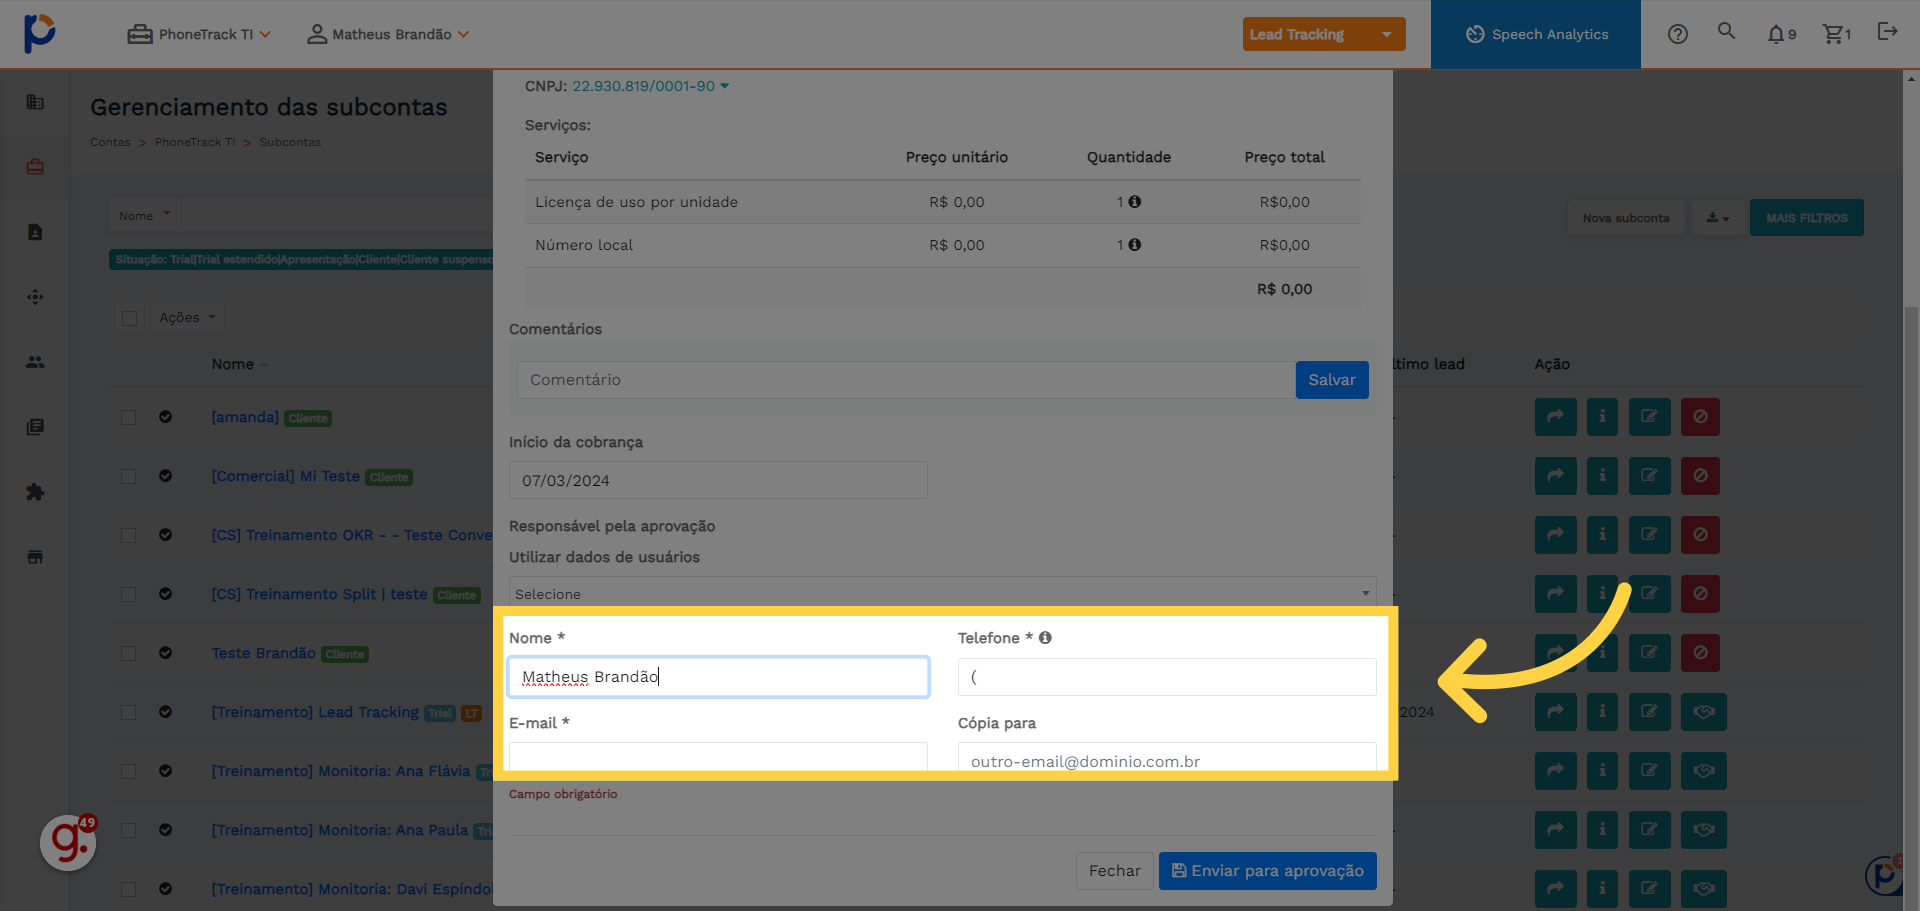Click the red block icon for [amanda] row
The image size is (1920, 911).
pos(1700,417)
